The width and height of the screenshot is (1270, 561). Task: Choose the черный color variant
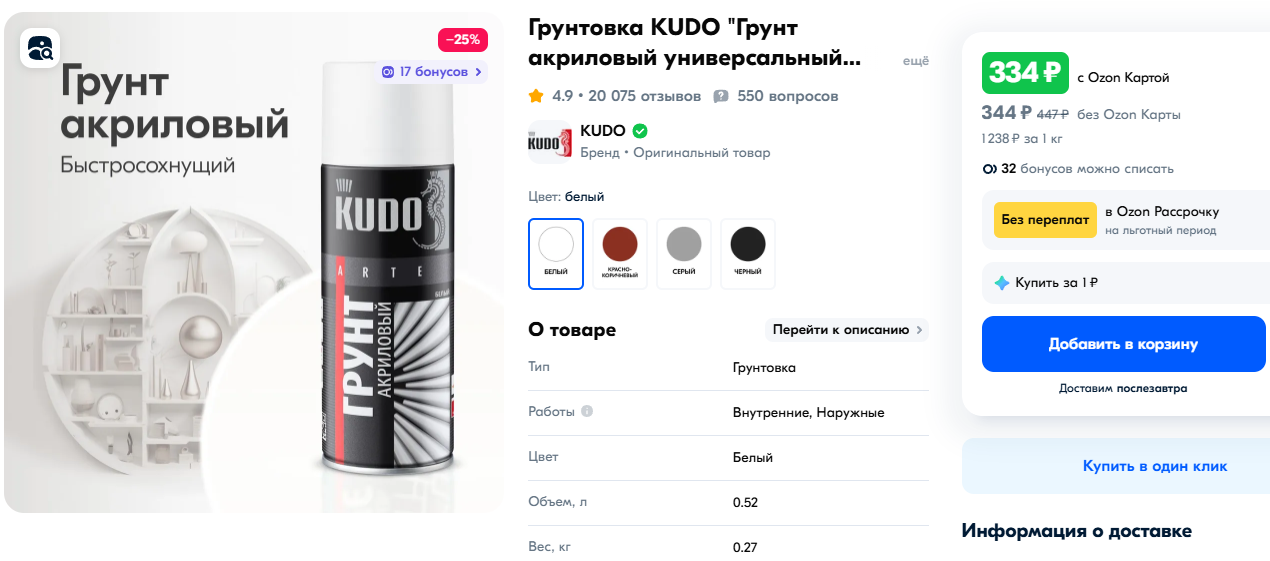click(748, 254)
